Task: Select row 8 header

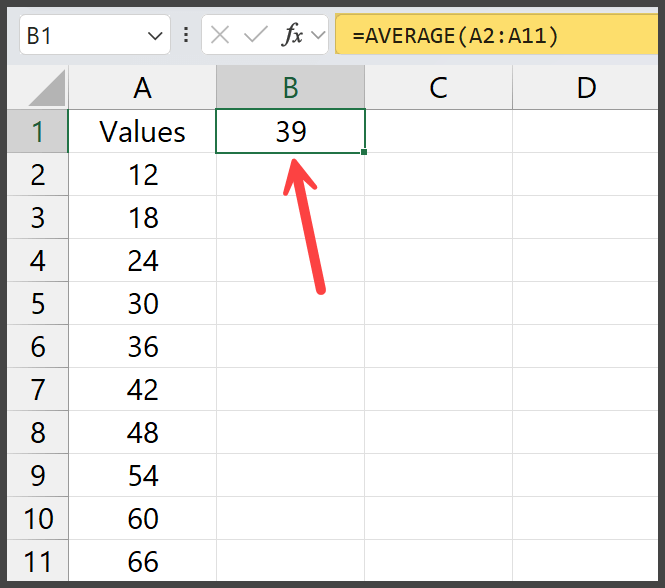Action: pos(38,432)
